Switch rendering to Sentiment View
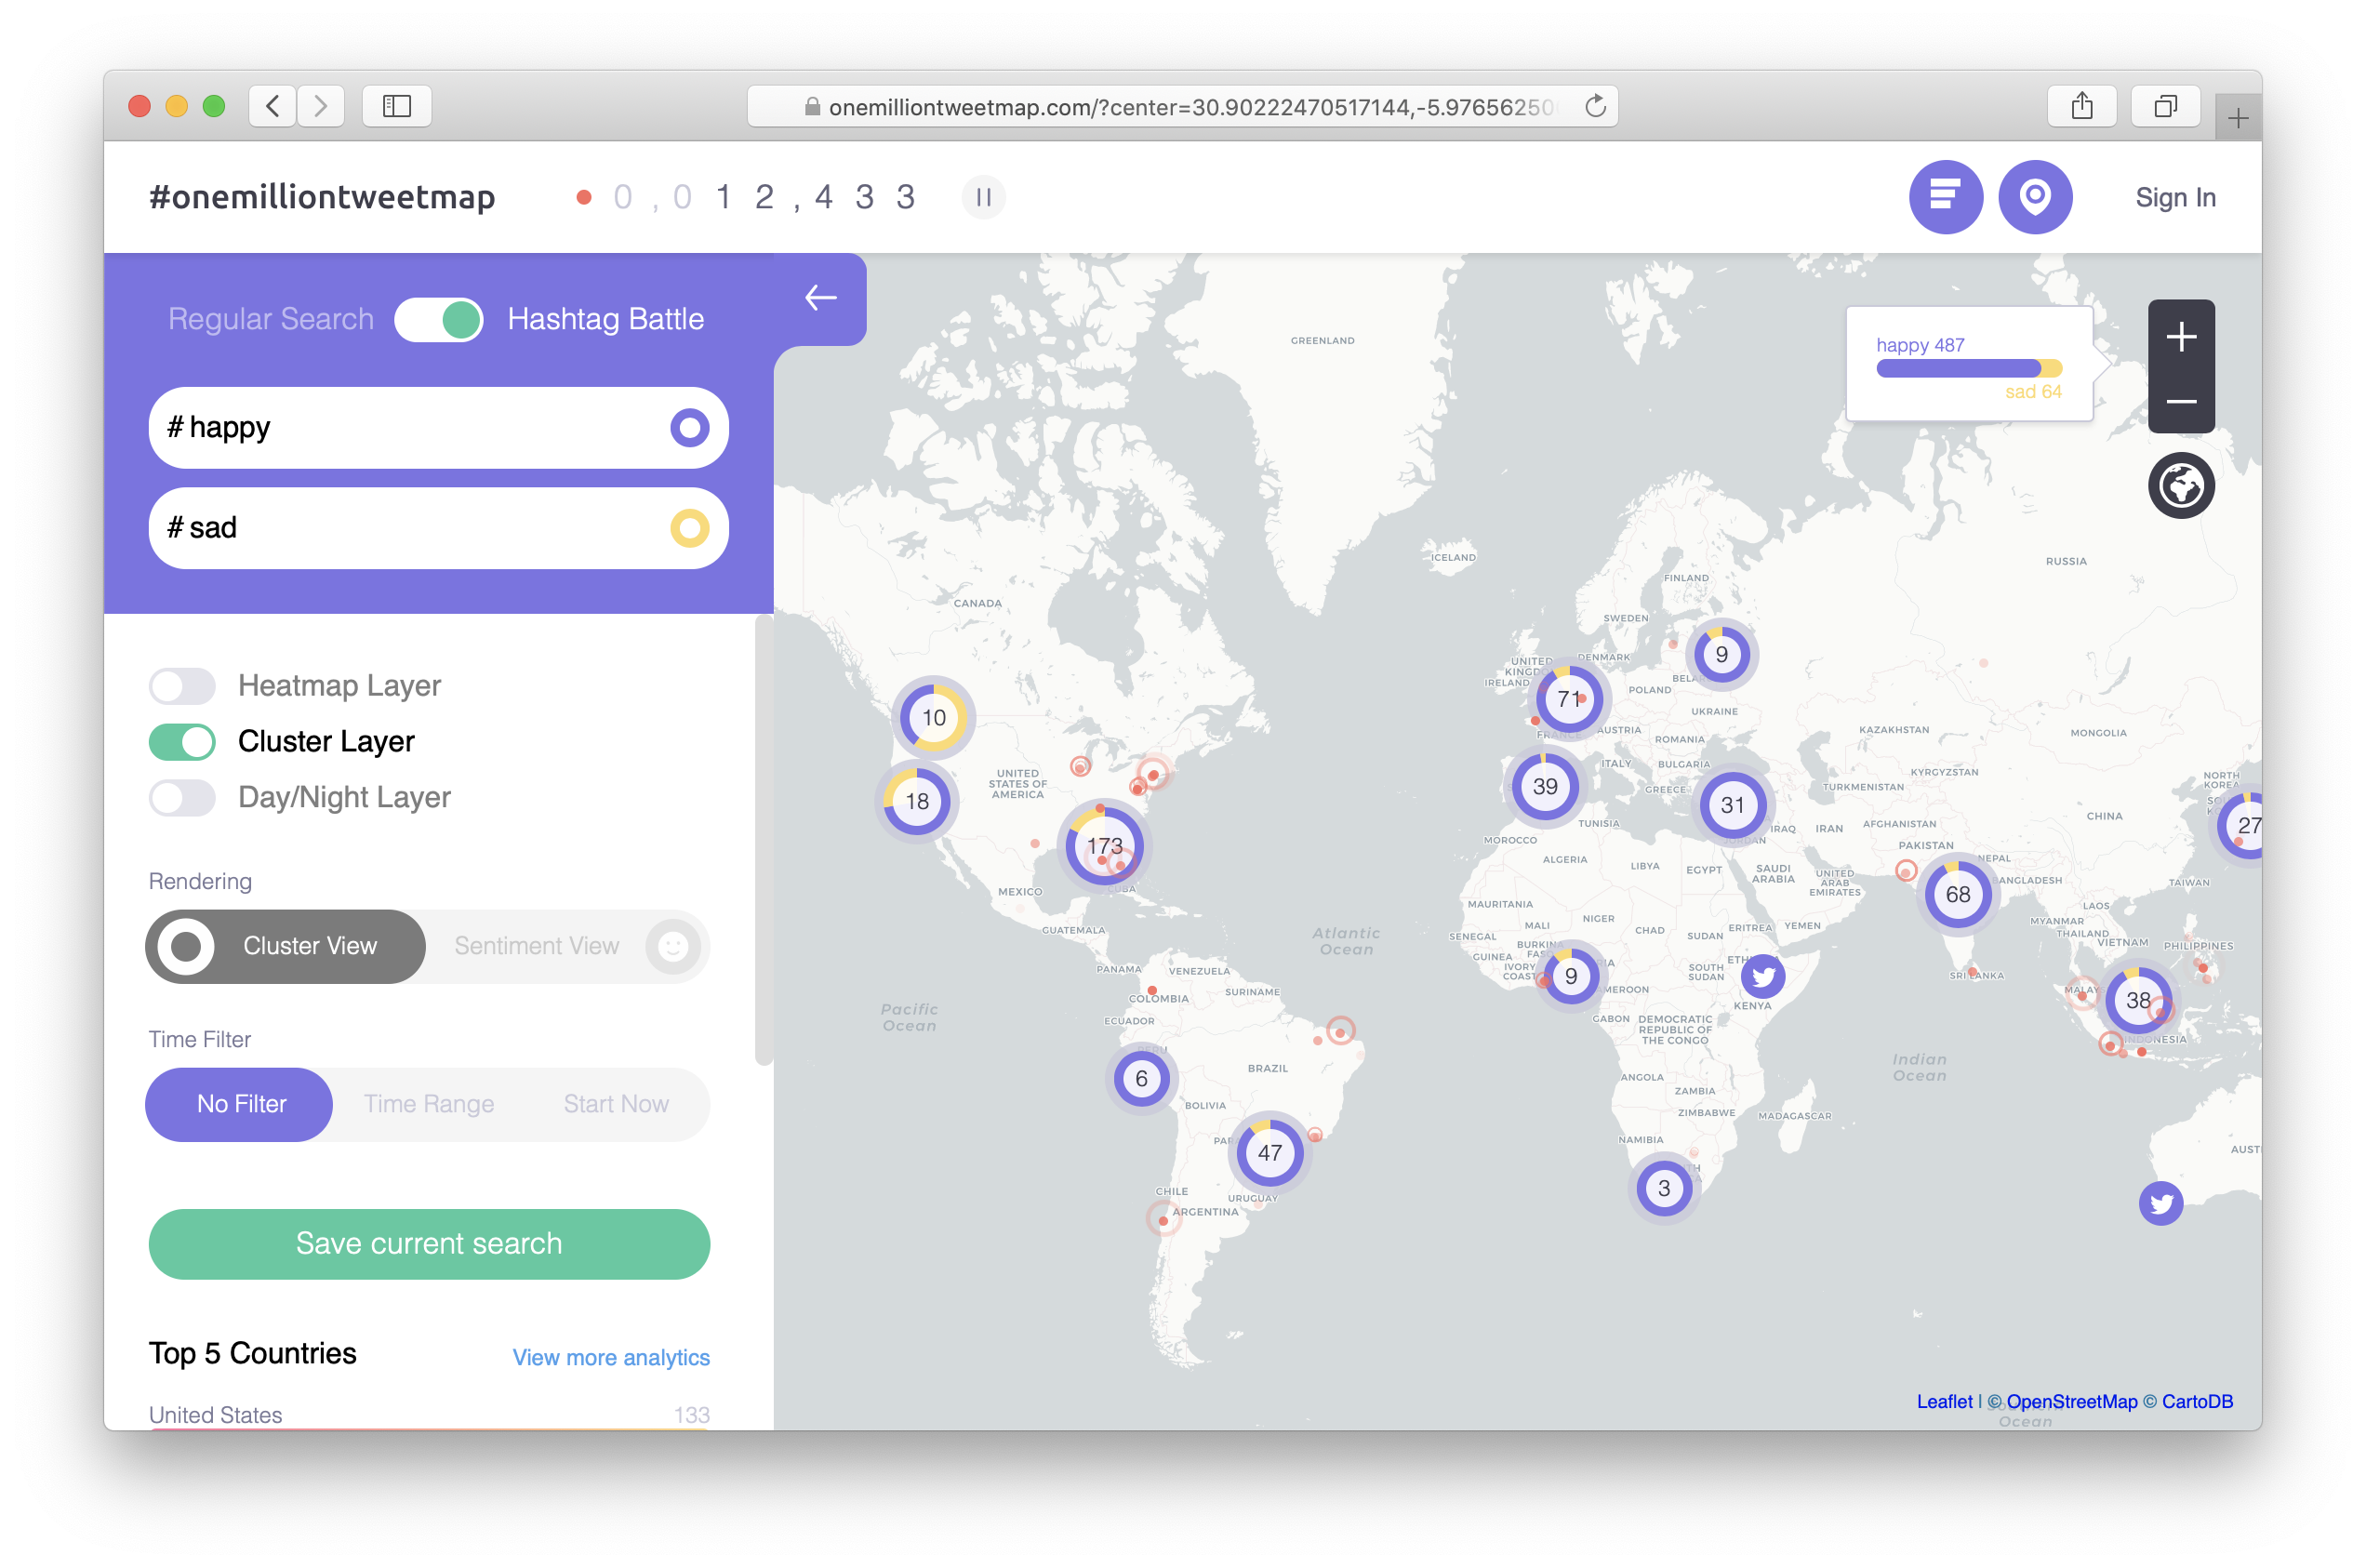Image resolution: width=2366 pixels, height=1568 pixels. tap(537, 946)
